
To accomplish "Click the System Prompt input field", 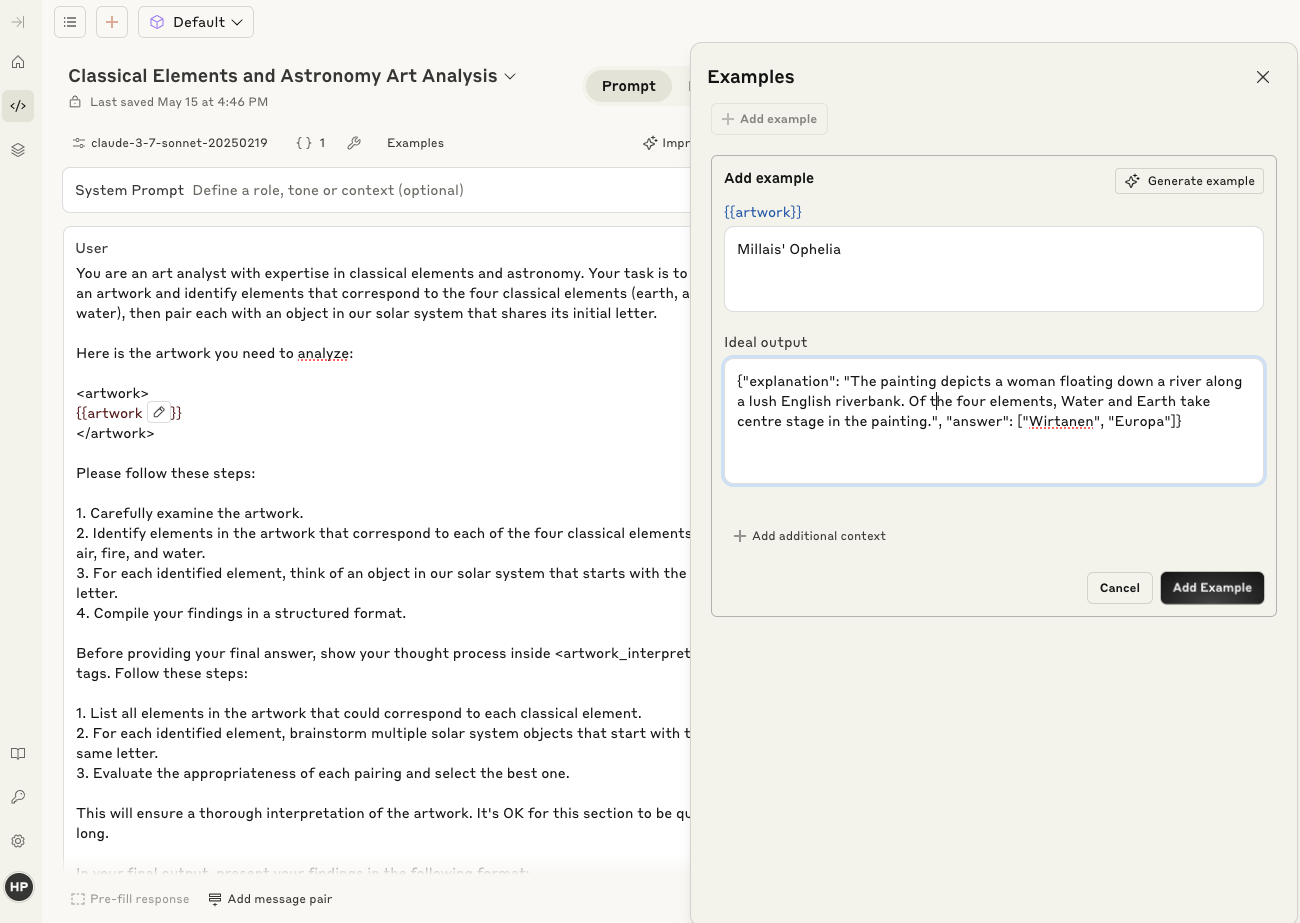I will click(x=377, y=190).
